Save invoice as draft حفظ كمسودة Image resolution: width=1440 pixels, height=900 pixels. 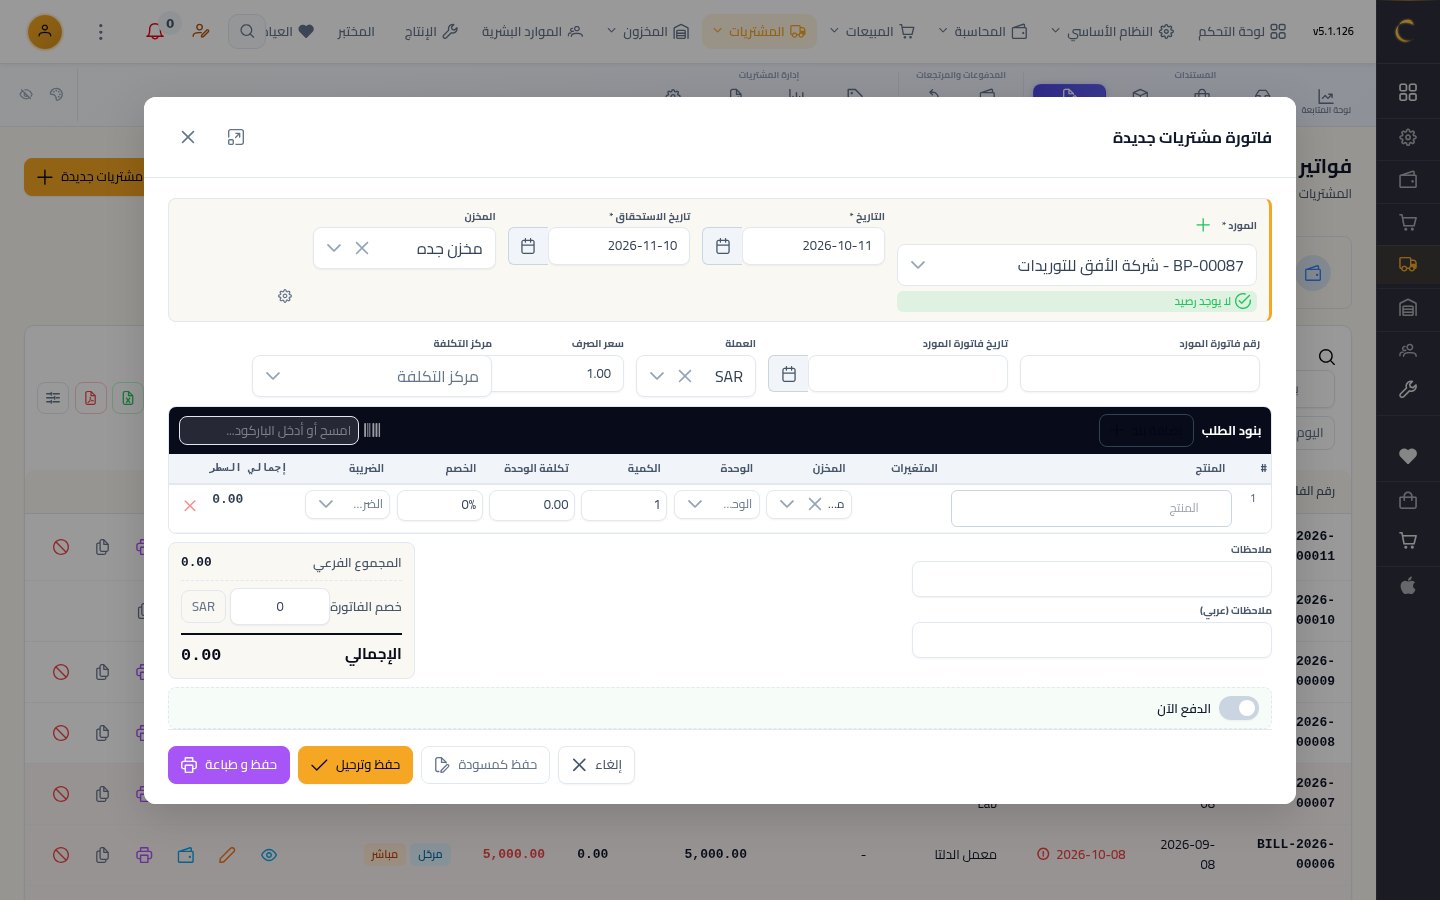coord(485,765)
